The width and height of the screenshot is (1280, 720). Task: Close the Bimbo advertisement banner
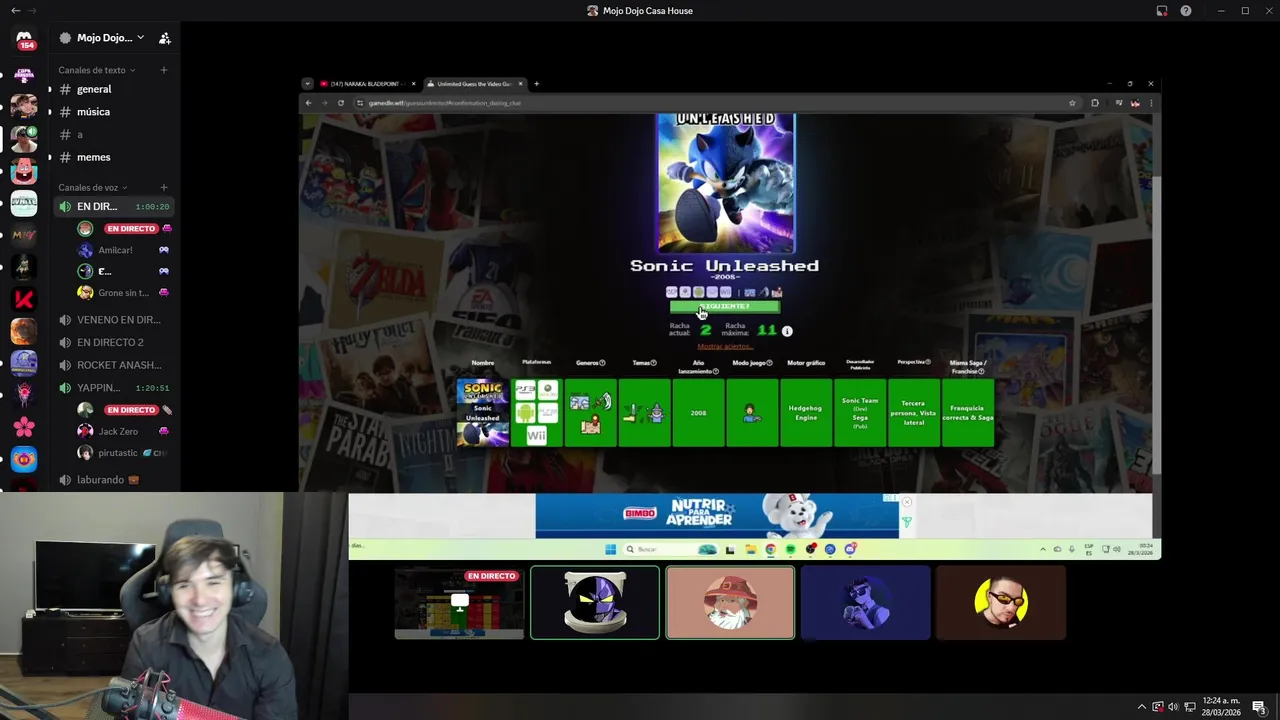pyautogui.click(x=907, y=502)
